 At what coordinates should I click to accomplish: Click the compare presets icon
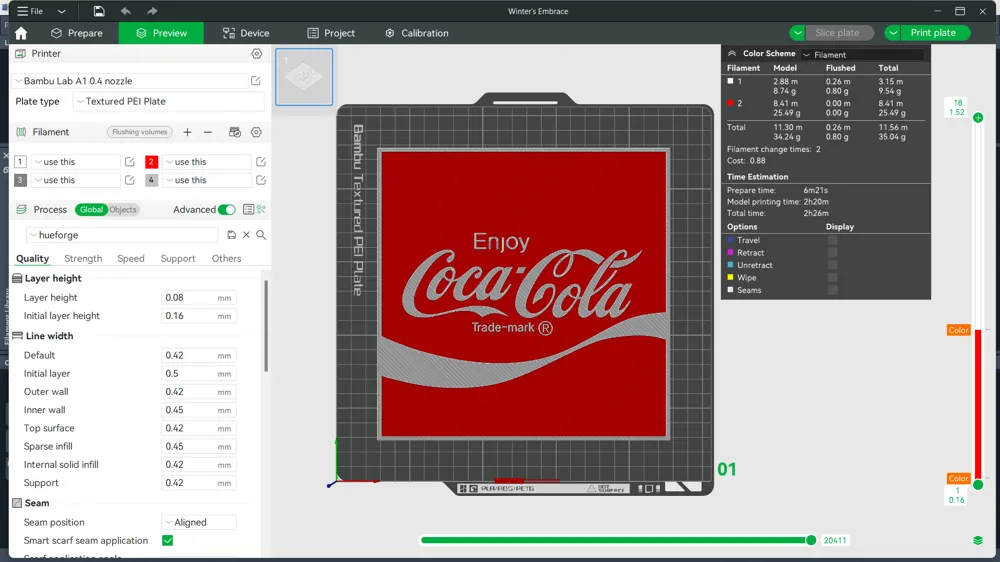click(261, 209)
